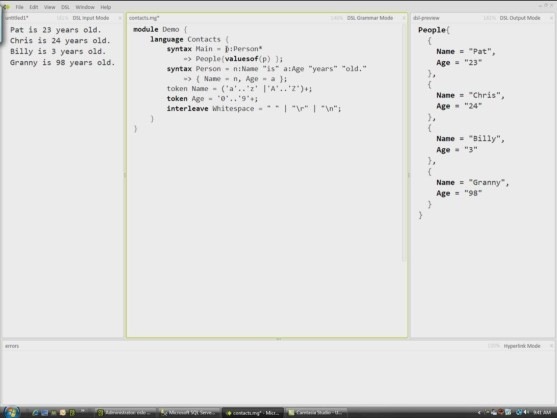Select the contacts.mg* pane title

click(144, 18)
